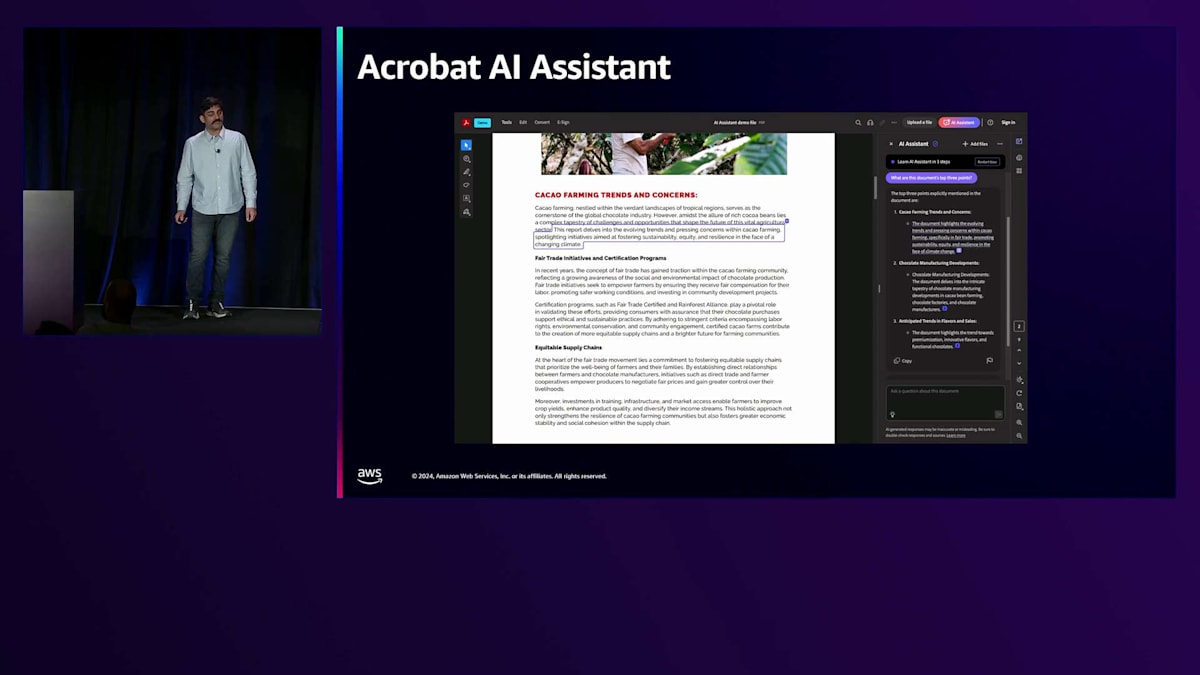The height and width of the screenshot is (675, 1200).
Task: Click the Add files button
Action: [975, 144]
